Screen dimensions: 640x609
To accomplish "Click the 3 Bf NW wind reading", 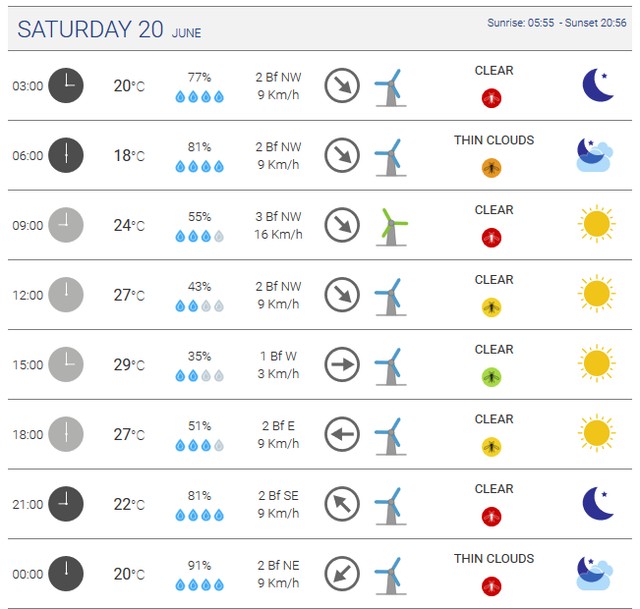I will [x=277, y=216].
